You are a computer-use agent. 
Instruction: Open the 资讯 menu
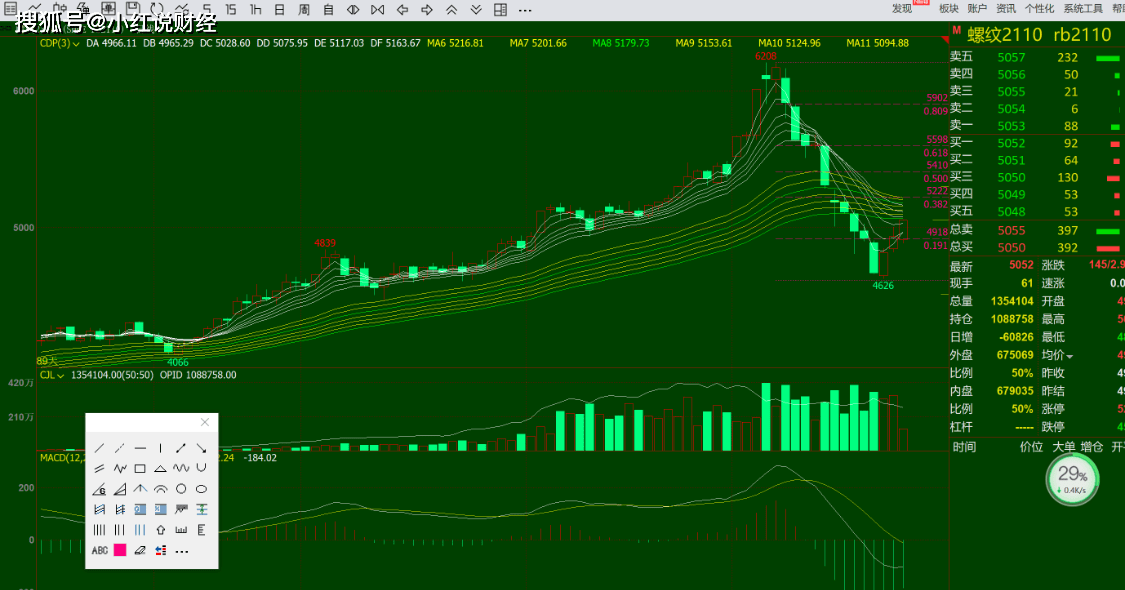(x=1005, y=8)
